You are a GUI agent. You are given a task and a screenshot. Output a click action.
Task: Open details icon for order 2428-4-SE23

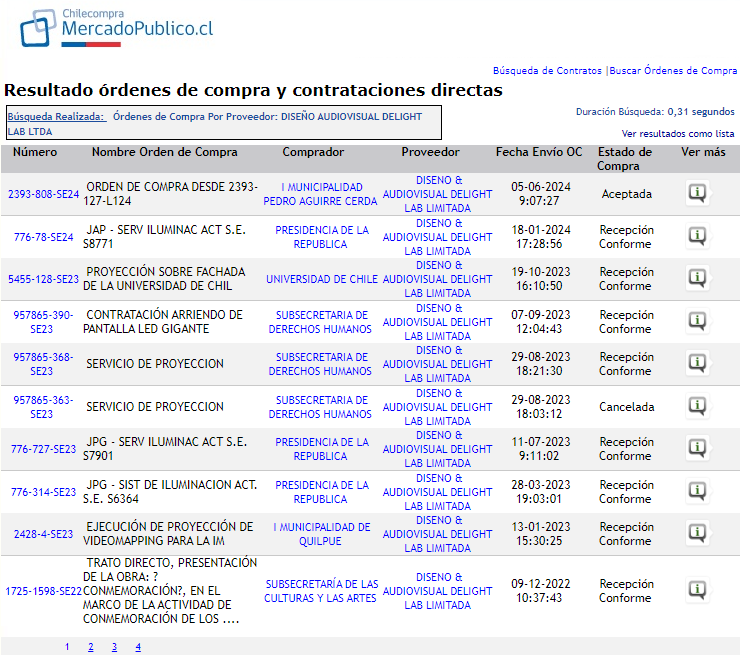click(x=697, y=533)
